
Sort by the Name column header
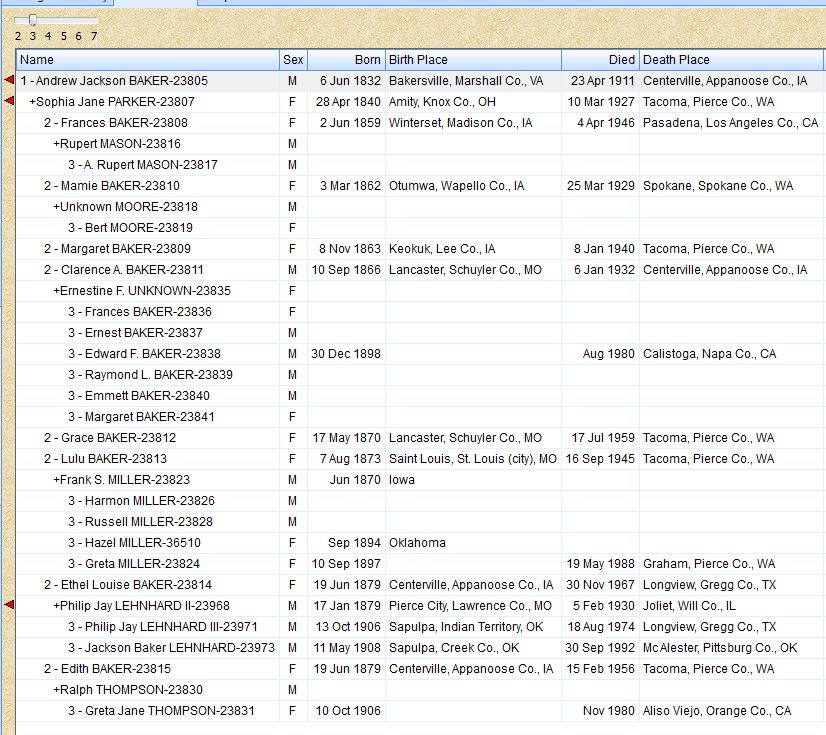click(x=148, y=60)
